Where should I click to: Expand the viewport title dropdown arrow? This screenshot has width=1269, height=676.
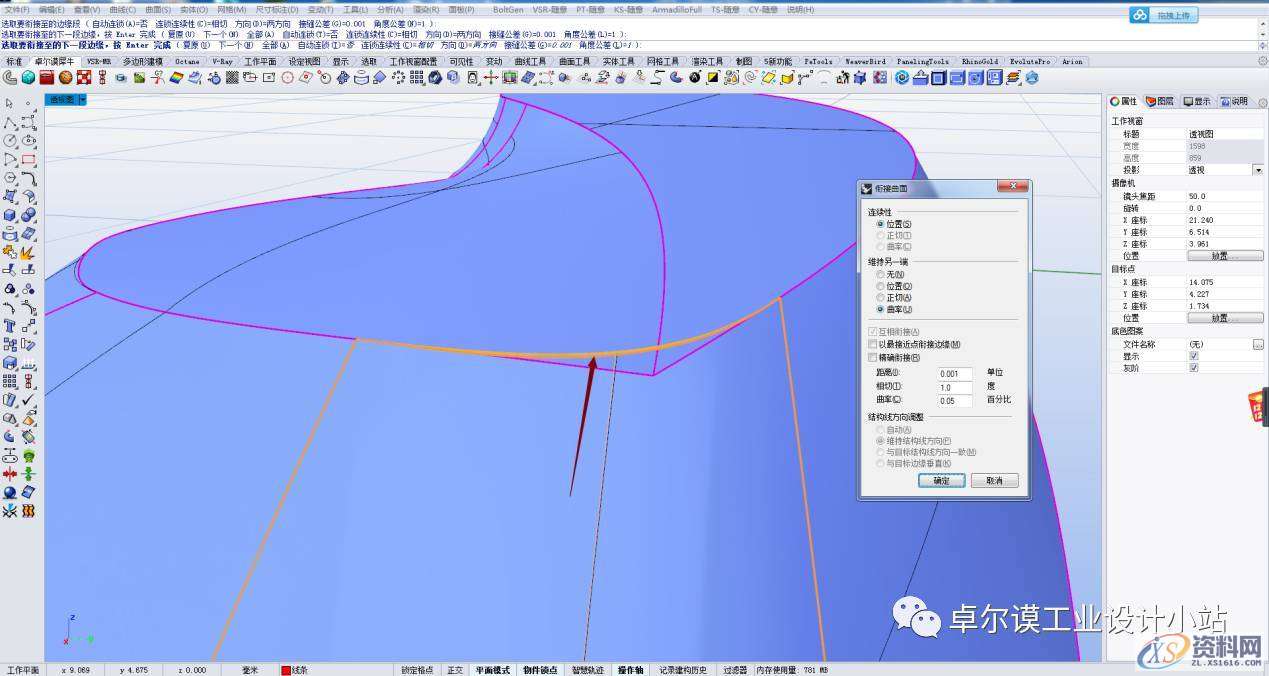(82, 100)
